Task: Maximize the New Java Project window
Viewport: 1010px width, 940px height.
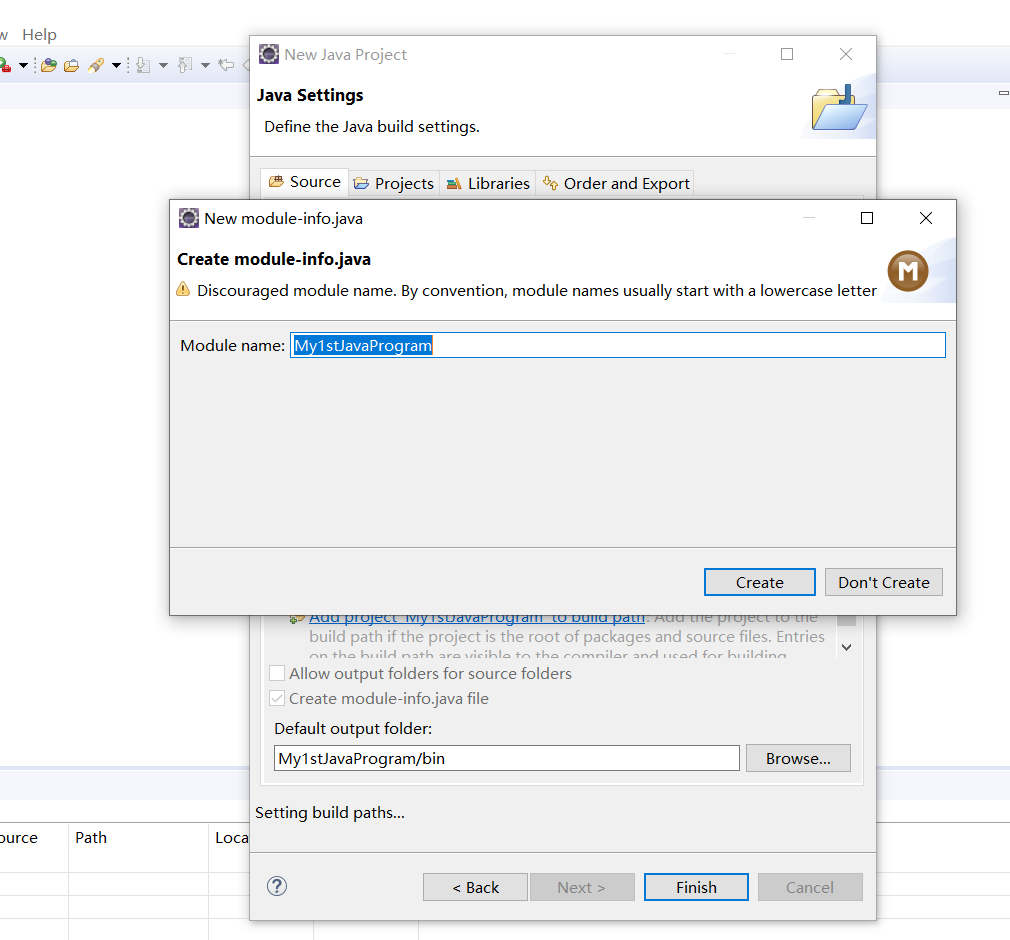Action: (786, 54)
